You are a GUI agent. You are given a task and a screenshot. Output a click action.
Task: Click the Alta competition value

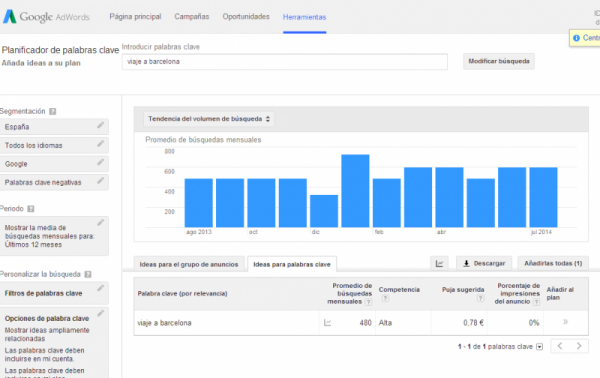(x=385, y=323)
